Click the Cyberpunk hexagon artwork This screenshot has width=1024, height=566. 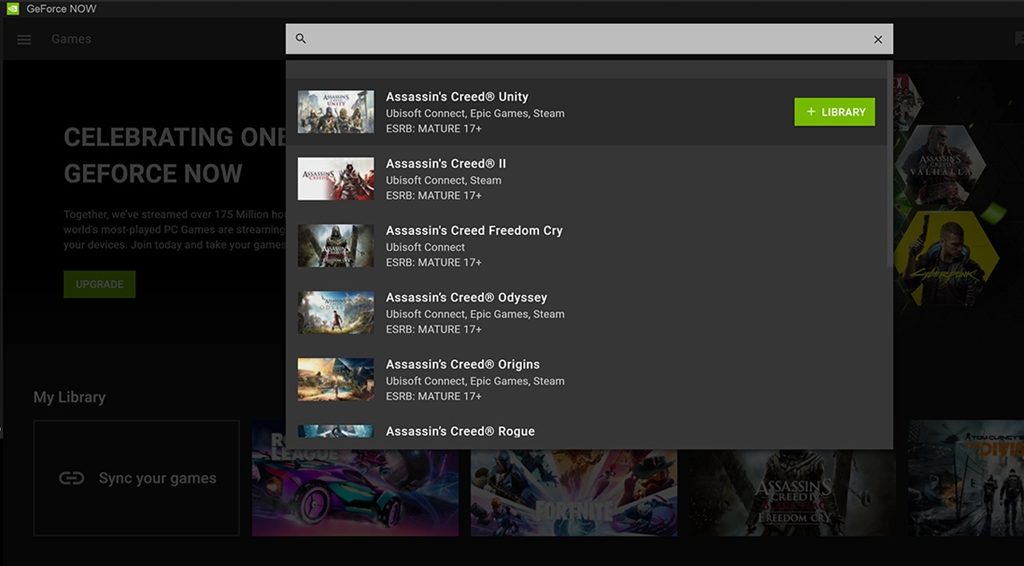pos(946,259)
